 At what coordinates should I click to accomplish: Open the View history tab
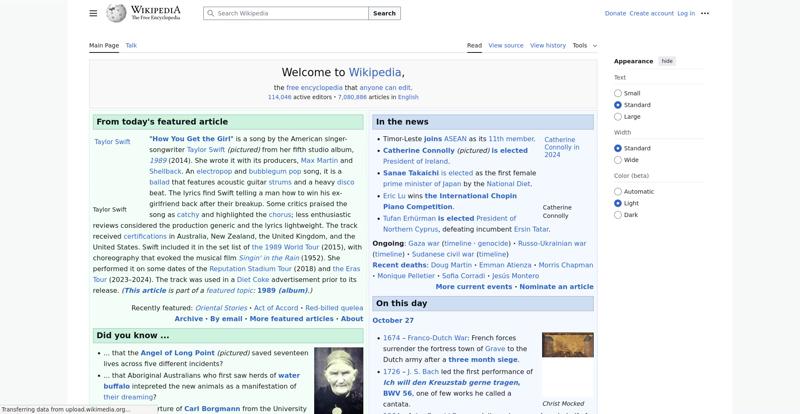pos(547,45)
